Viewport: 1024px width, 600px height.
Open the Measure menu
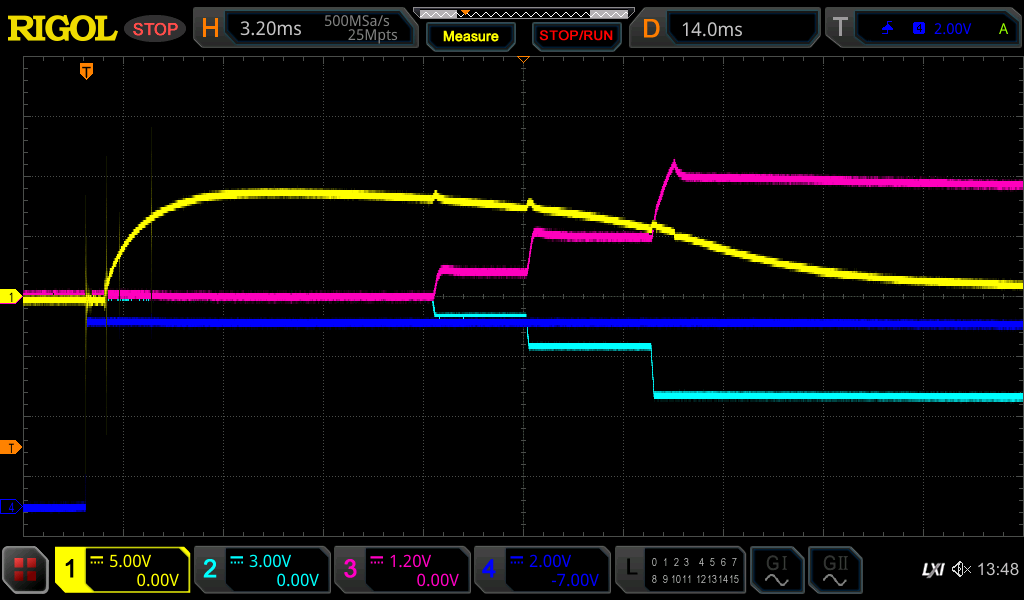470,36
